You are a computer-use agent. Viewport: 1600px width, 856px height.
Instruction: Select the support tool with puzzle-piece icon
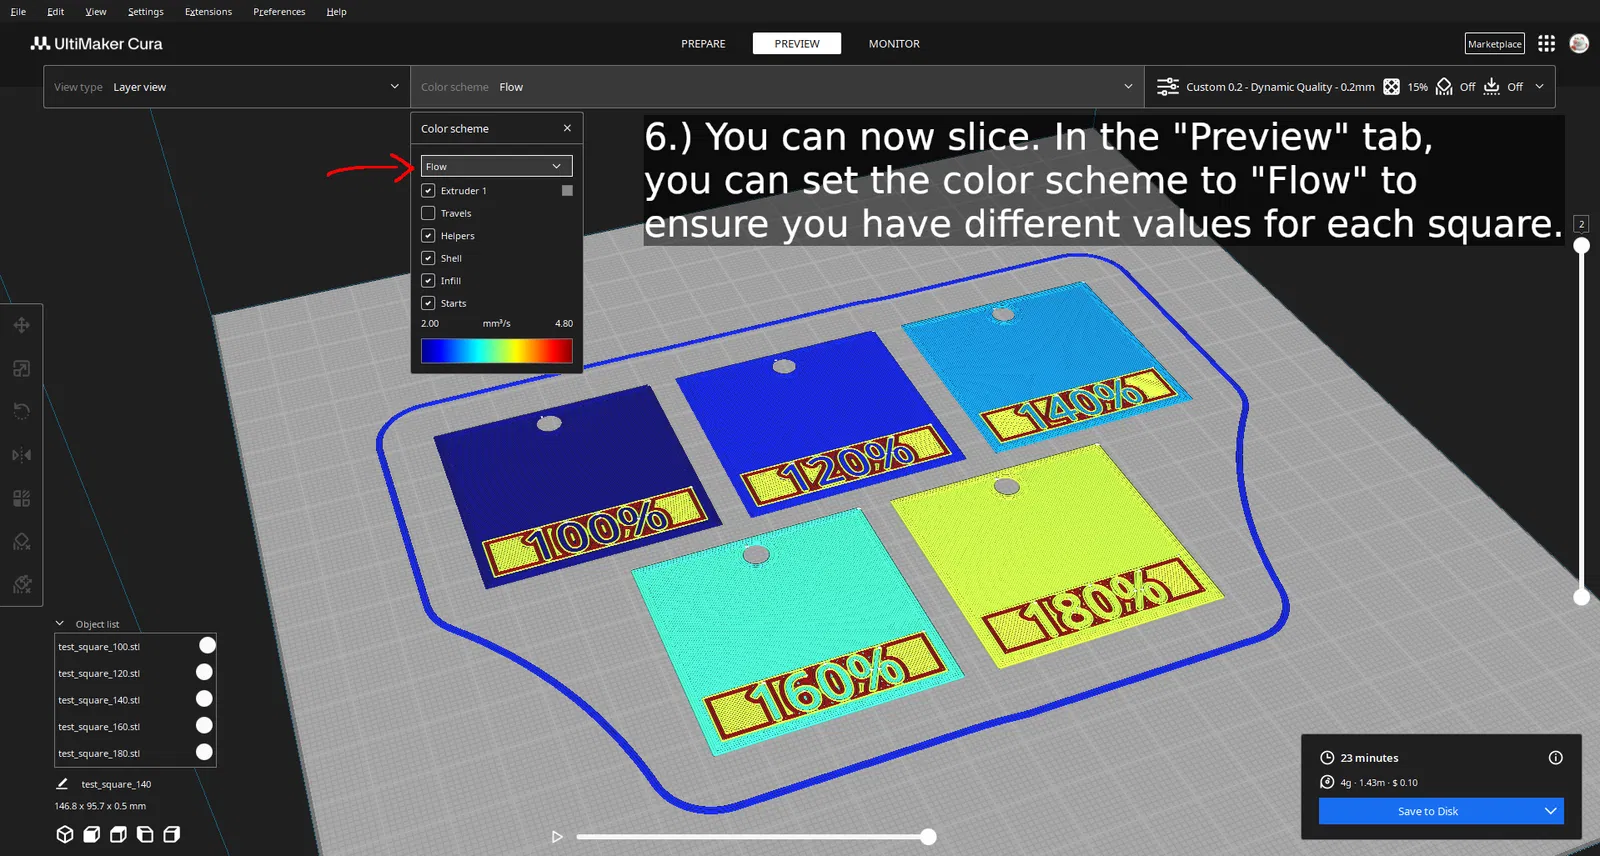[x=21, y=584]
